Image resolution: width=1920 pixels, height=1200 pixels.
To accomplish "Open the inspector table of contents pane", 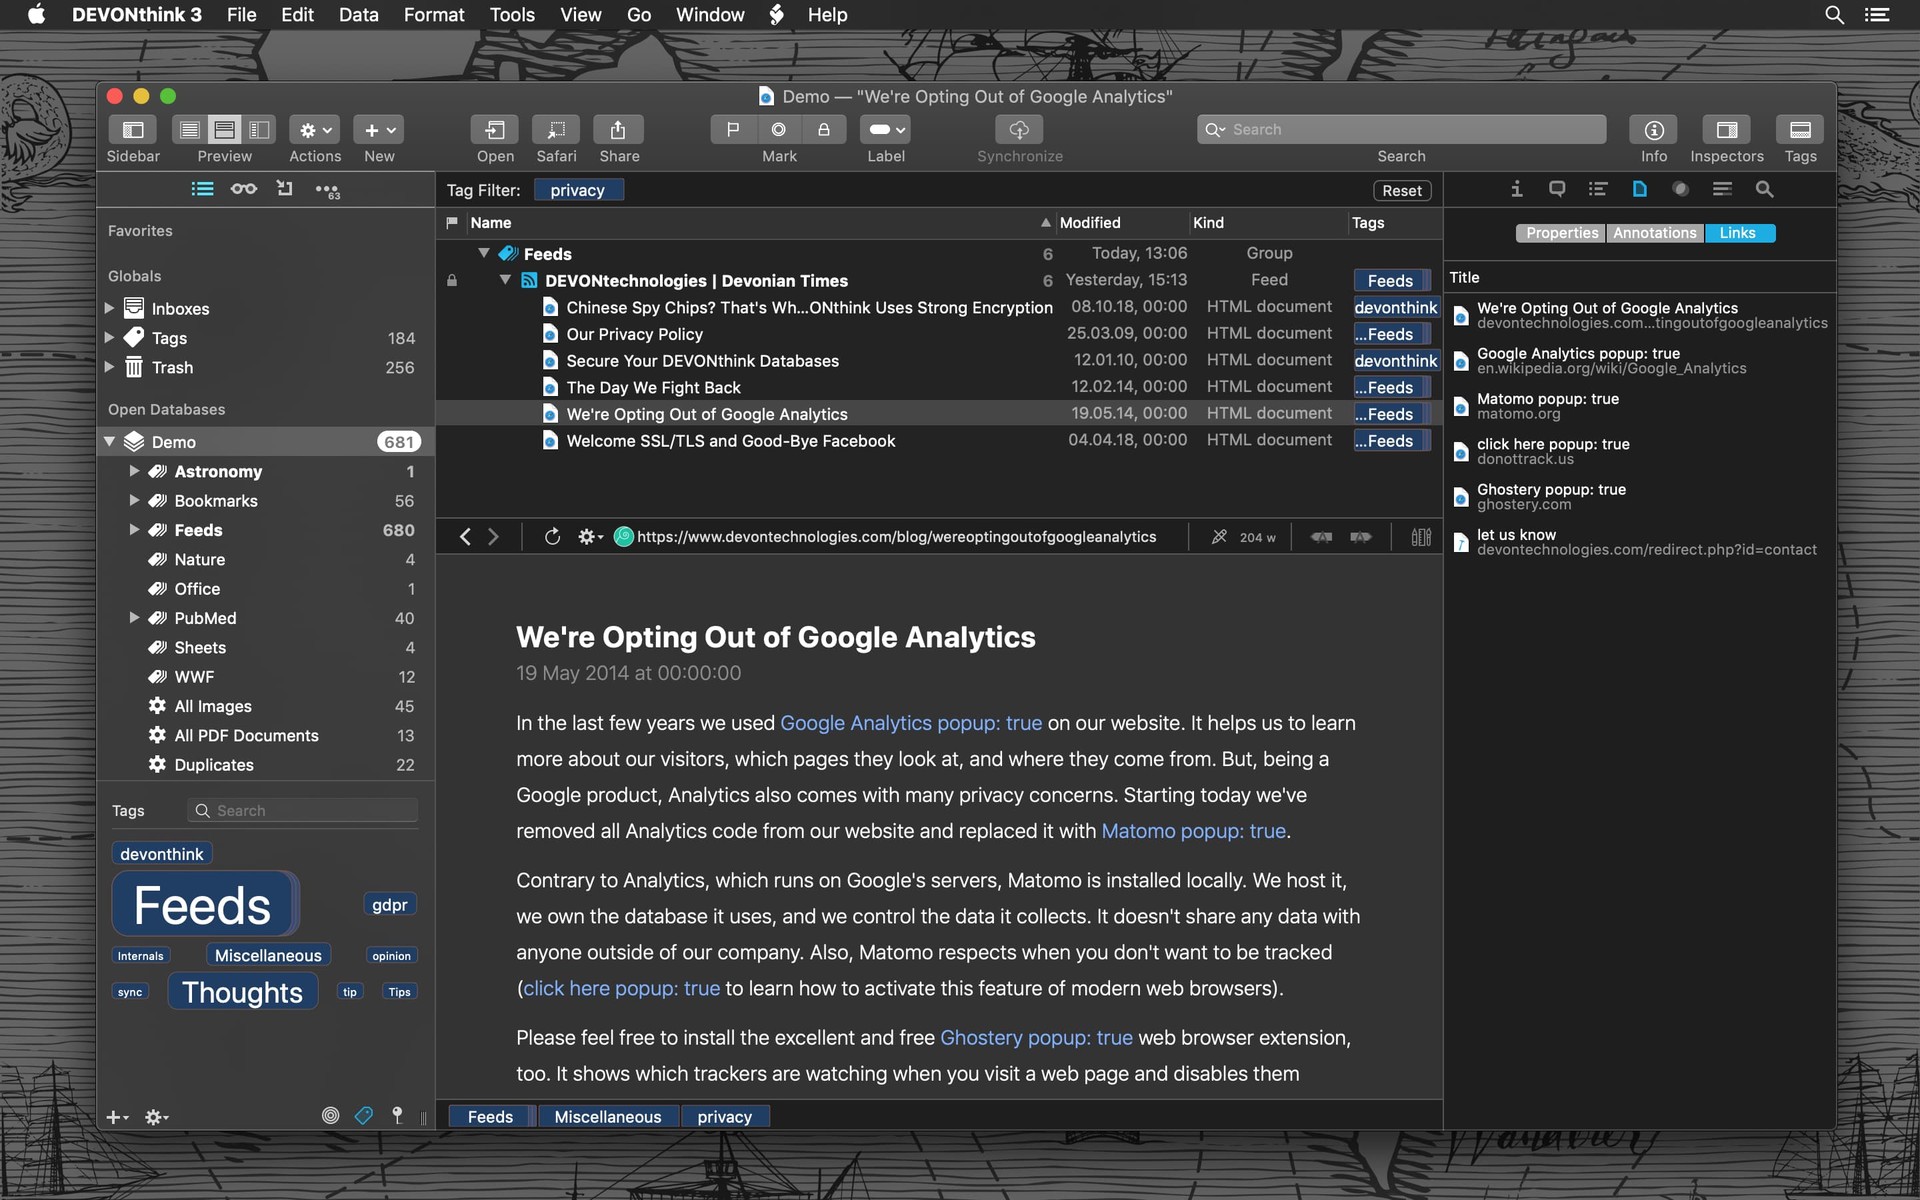I will coord(1598,189).
